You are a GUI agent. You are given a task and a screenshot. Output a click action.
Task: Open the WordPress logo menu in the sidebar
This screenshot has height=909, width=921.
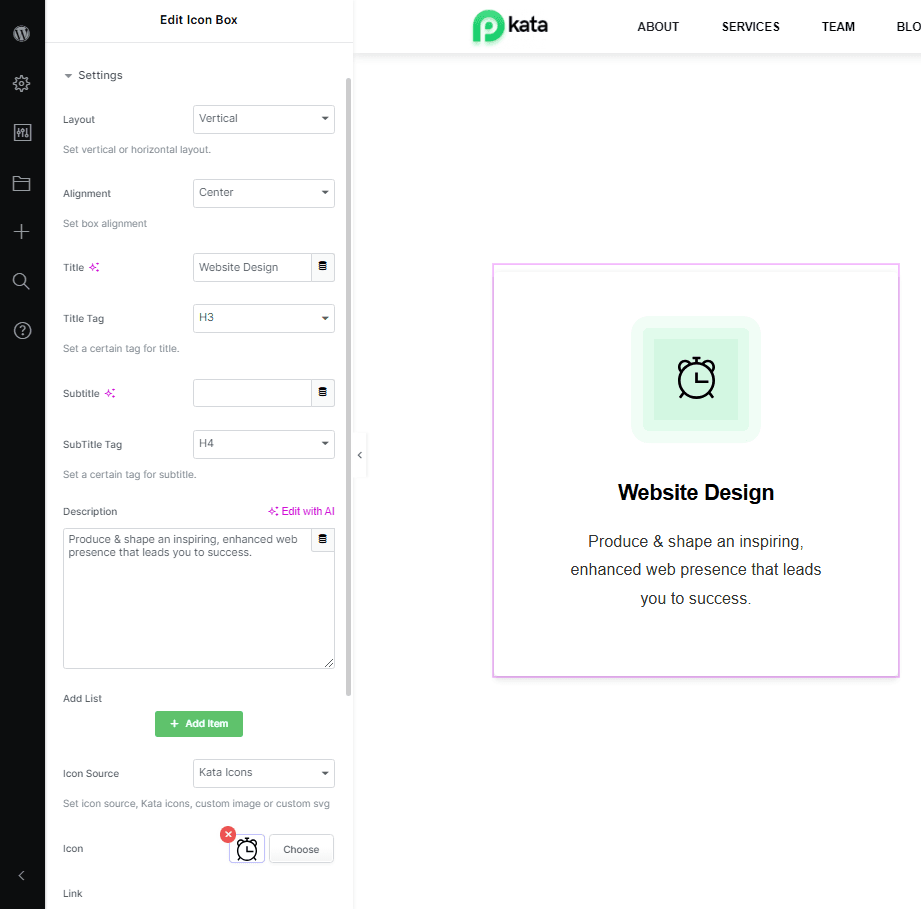[x=21, y=33]
